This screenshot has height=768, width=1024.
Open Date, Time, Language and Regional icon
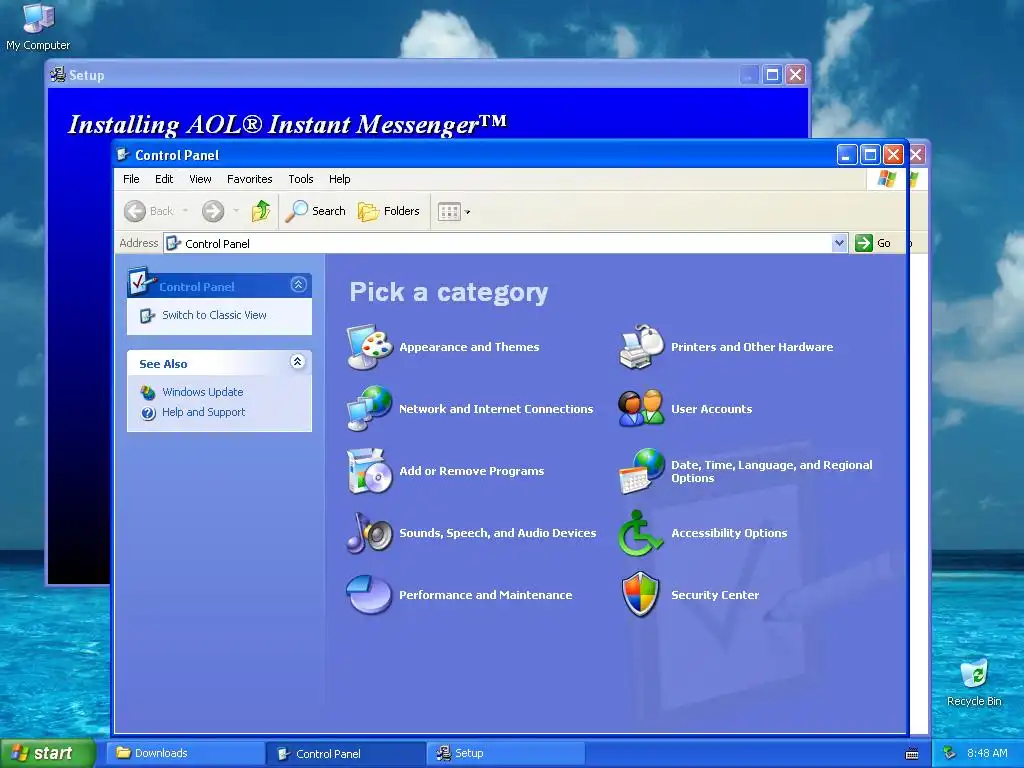(641, 471)
